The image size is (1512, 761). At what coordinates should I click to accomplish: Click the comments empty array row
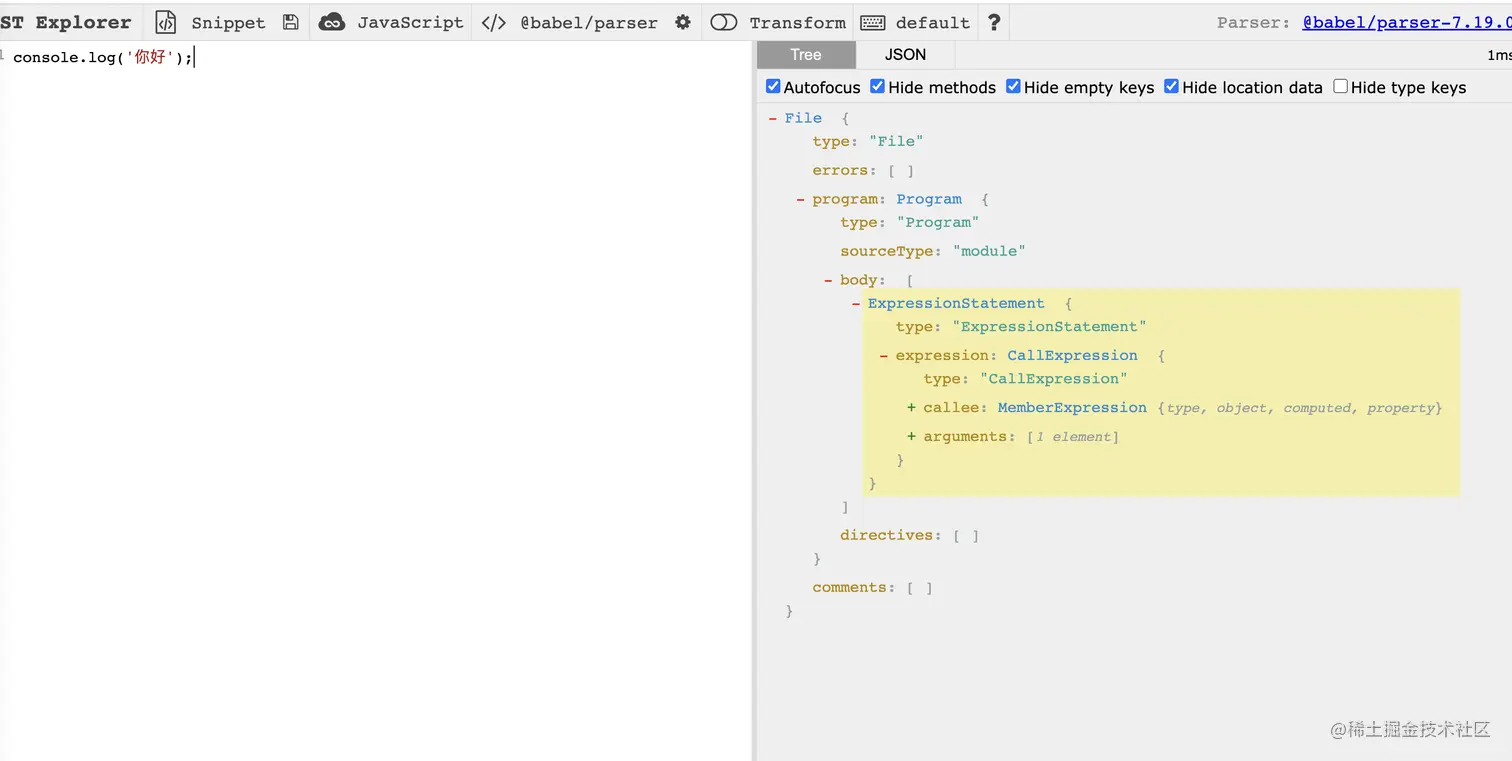click(872, 587)
